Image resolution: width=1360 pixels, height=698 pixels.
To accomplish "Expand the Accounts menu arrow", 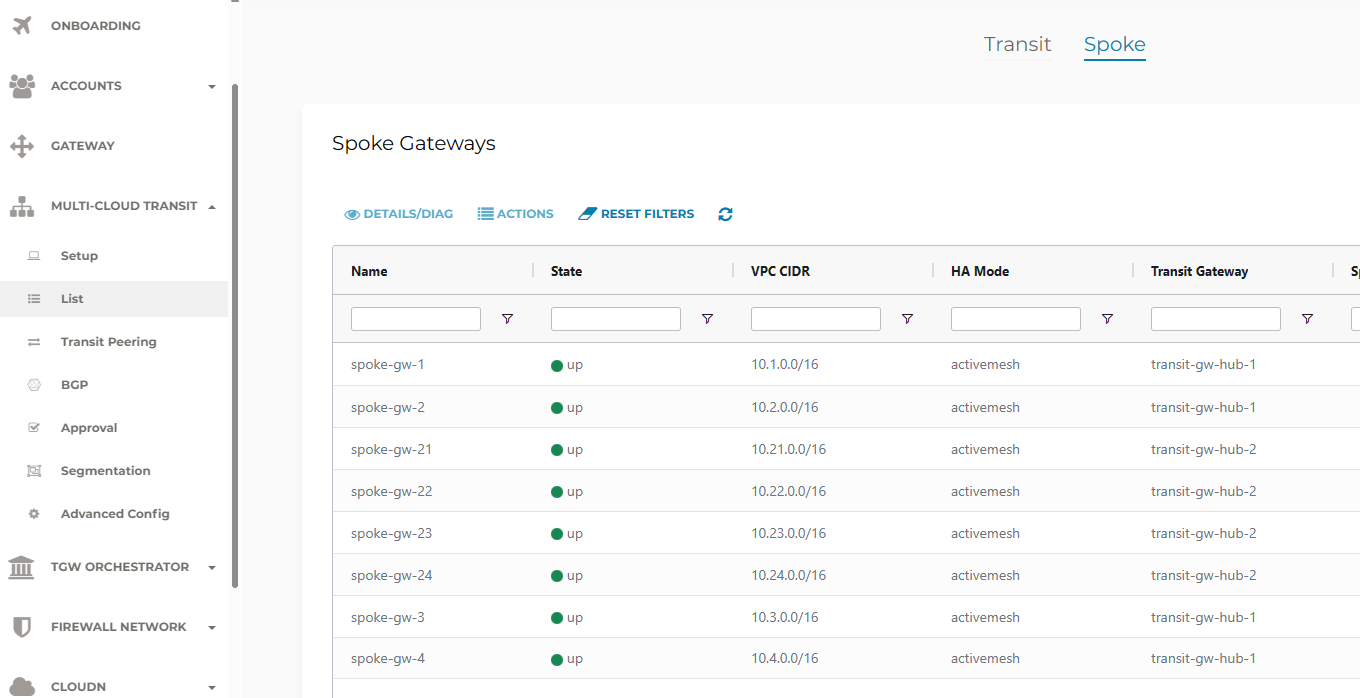I will point(212,87).
